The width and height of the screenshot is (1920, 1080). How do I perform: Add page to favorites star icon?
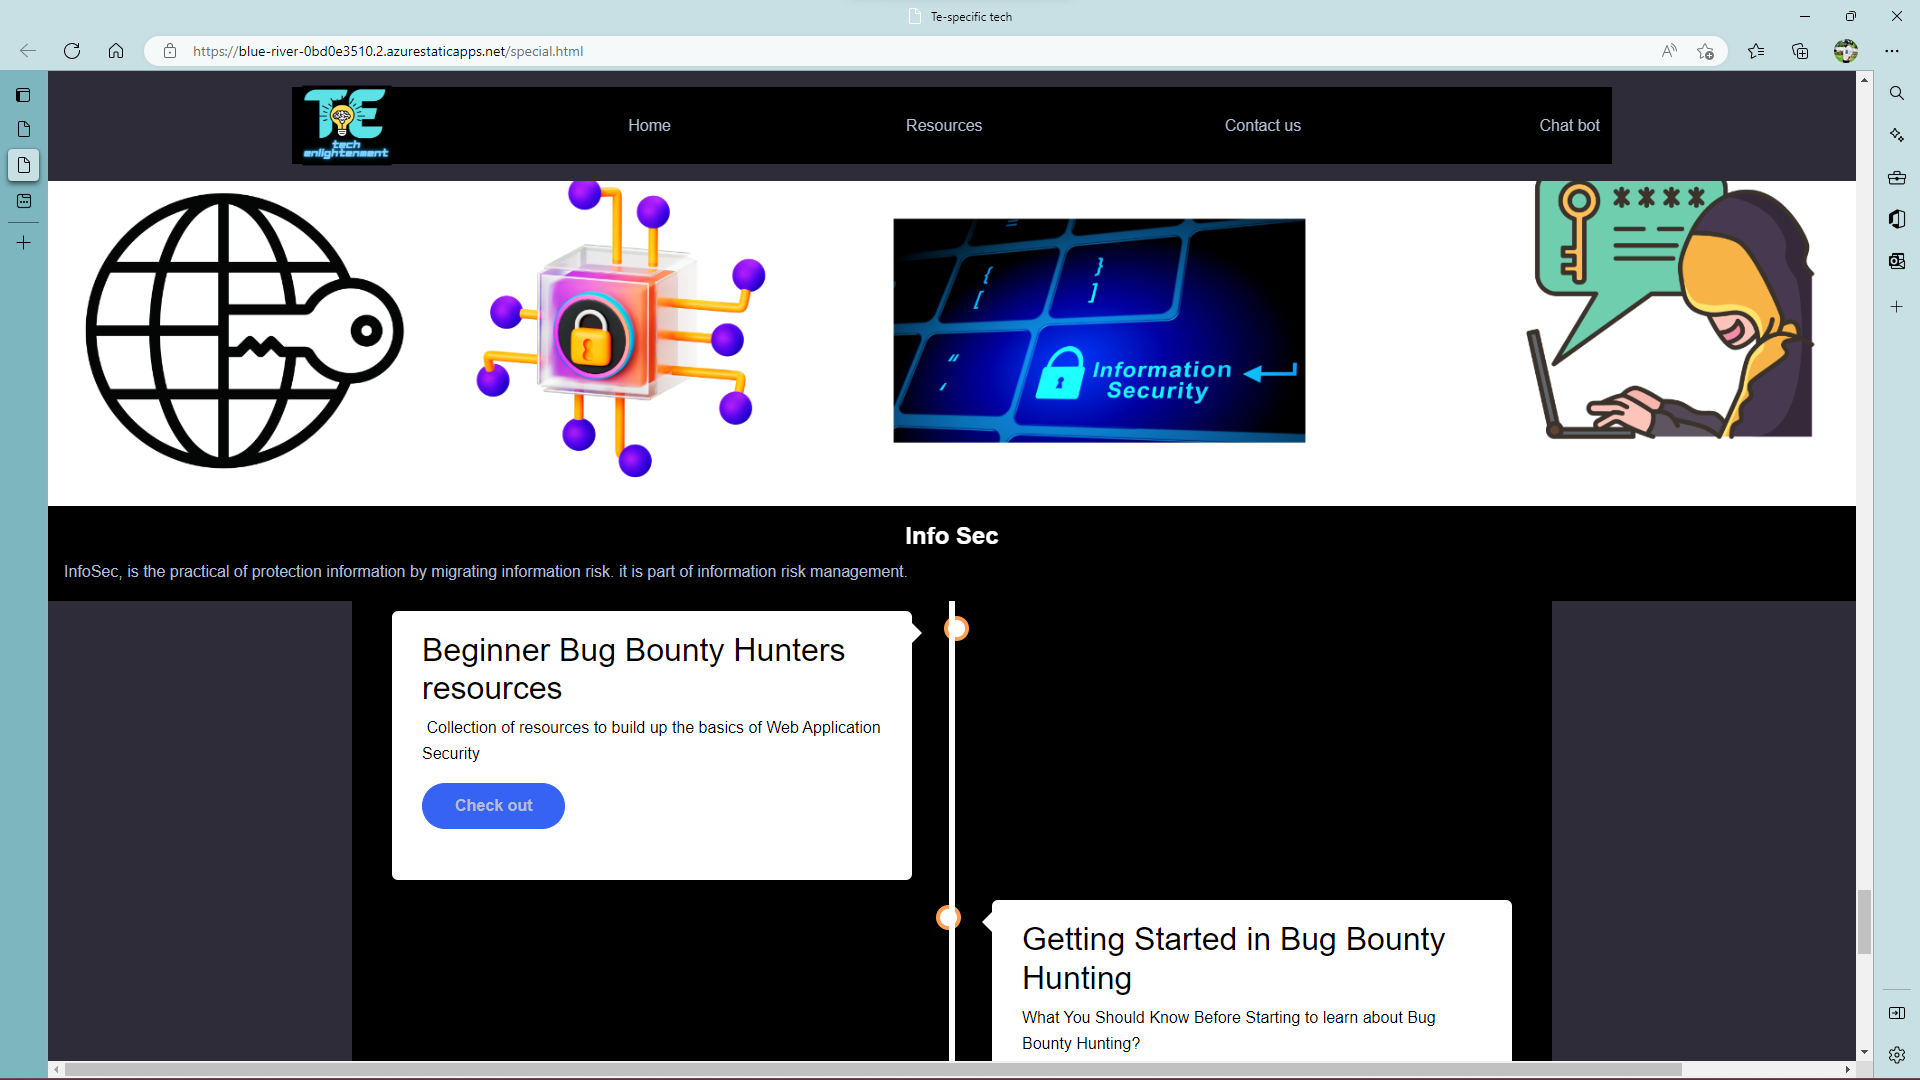tap(1705, 51)
